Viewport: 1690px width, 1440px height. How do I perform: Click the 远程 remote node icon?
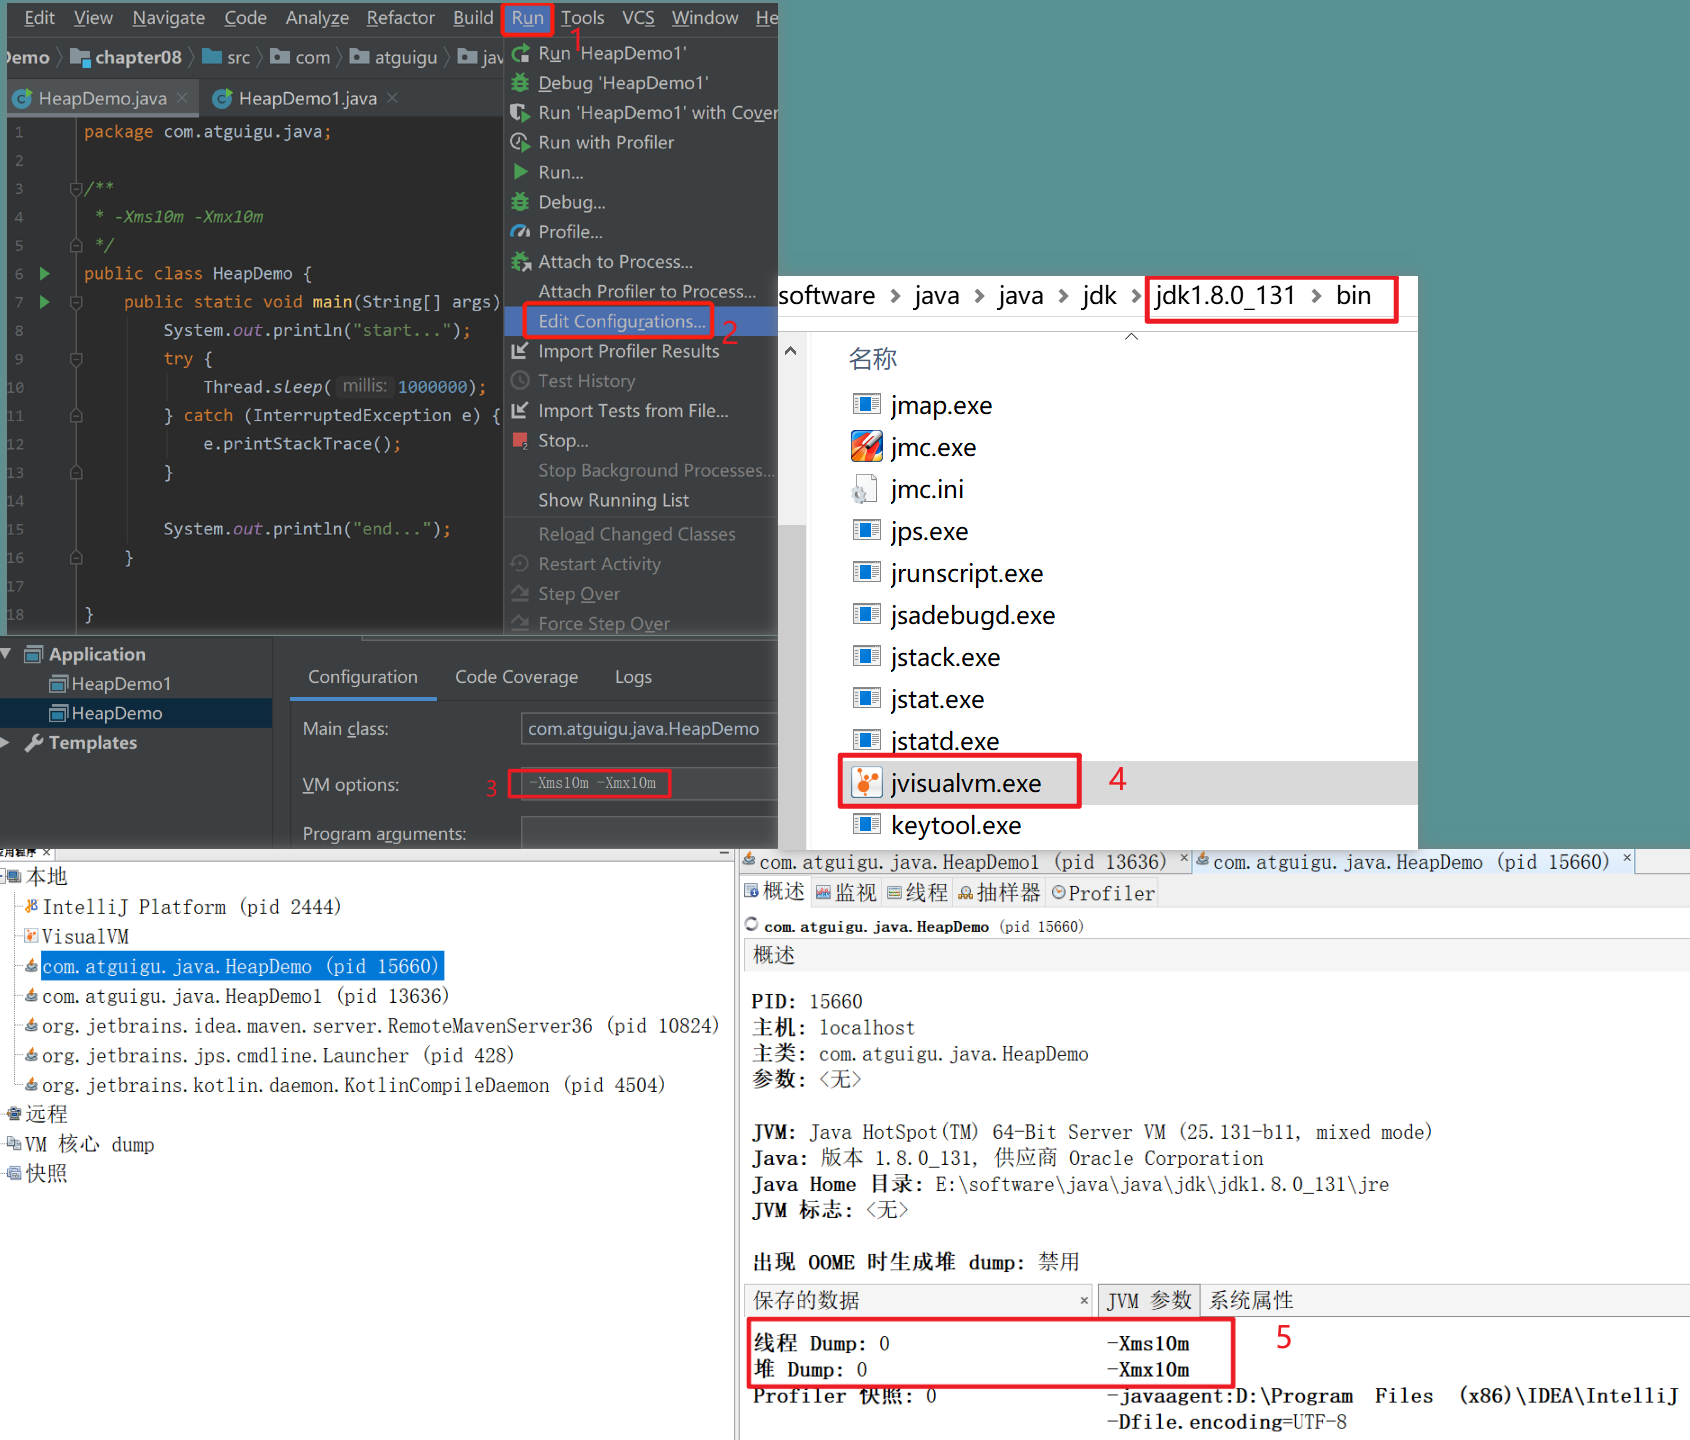point(14,1114)
